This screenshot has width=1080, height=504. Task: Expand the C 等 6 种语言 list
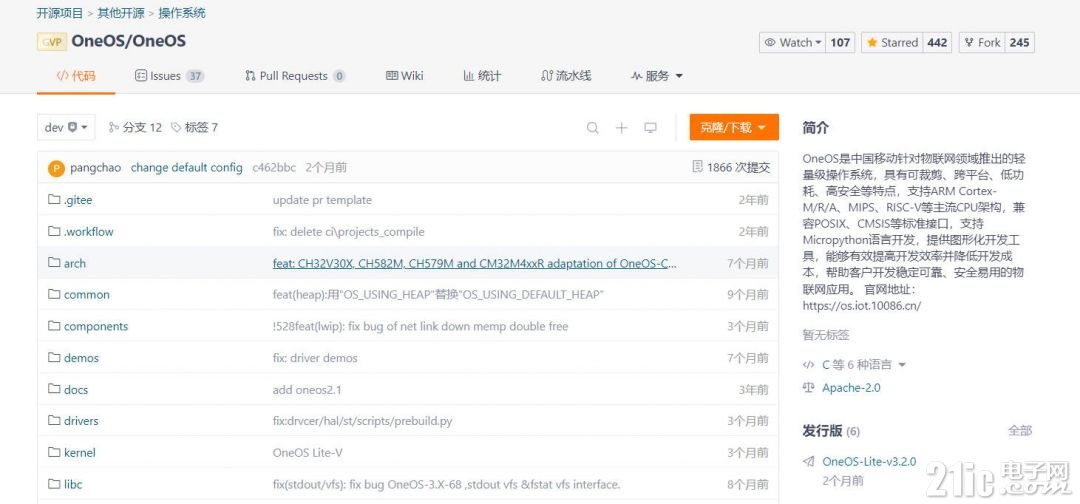click(x=864, y=364)
